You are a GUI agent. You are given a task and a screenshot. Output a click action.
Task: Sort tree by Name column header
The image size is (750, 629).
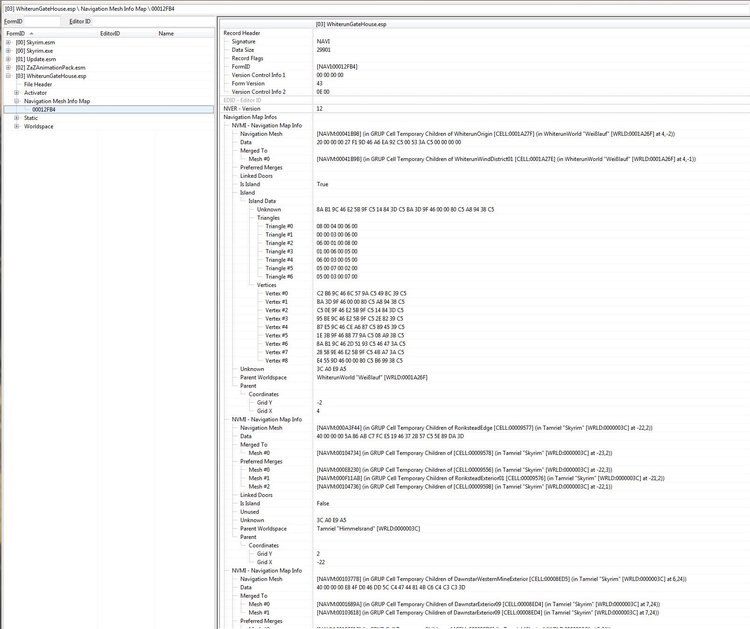(x=186, y=33)
